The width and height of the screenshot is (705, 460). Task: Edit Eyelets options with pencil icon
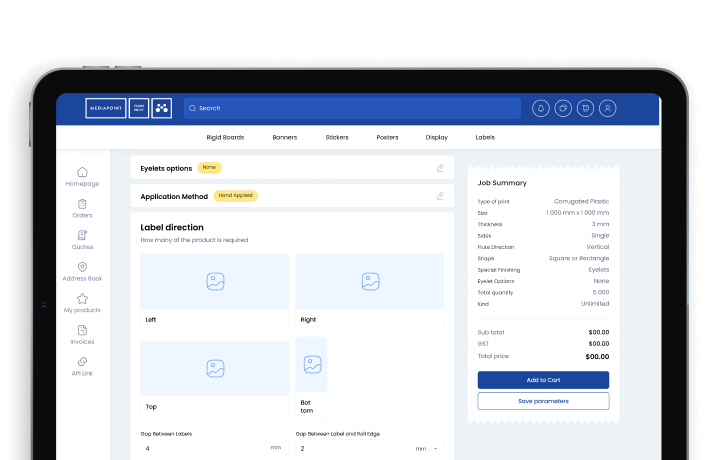tap(440, 168)
